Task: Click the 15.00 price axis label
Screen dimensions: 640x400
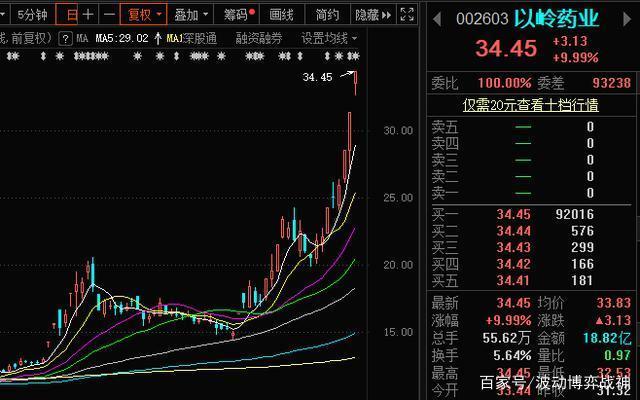Action: click(x=398, y=332)
